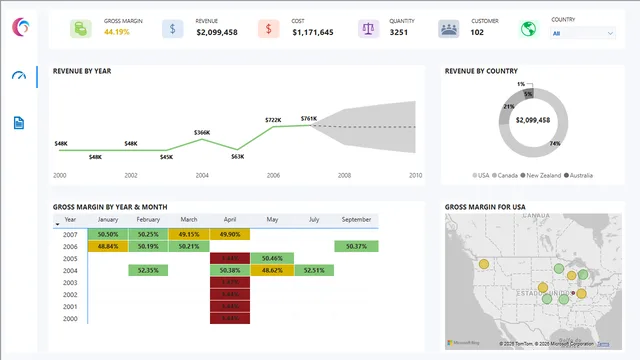Click the 2006 September cell 50.37%

tap(356, 247)
